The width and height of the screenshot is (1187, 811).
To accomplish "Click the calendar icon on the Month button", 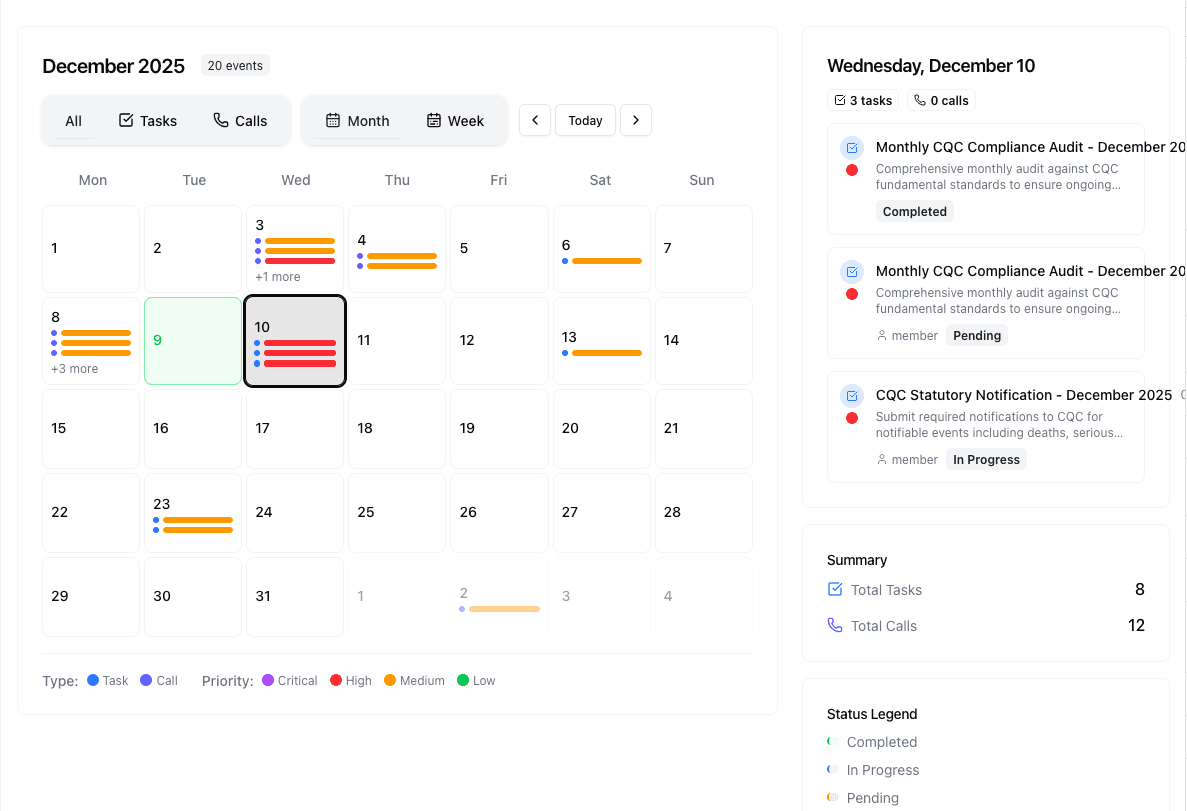I will 332,120.
